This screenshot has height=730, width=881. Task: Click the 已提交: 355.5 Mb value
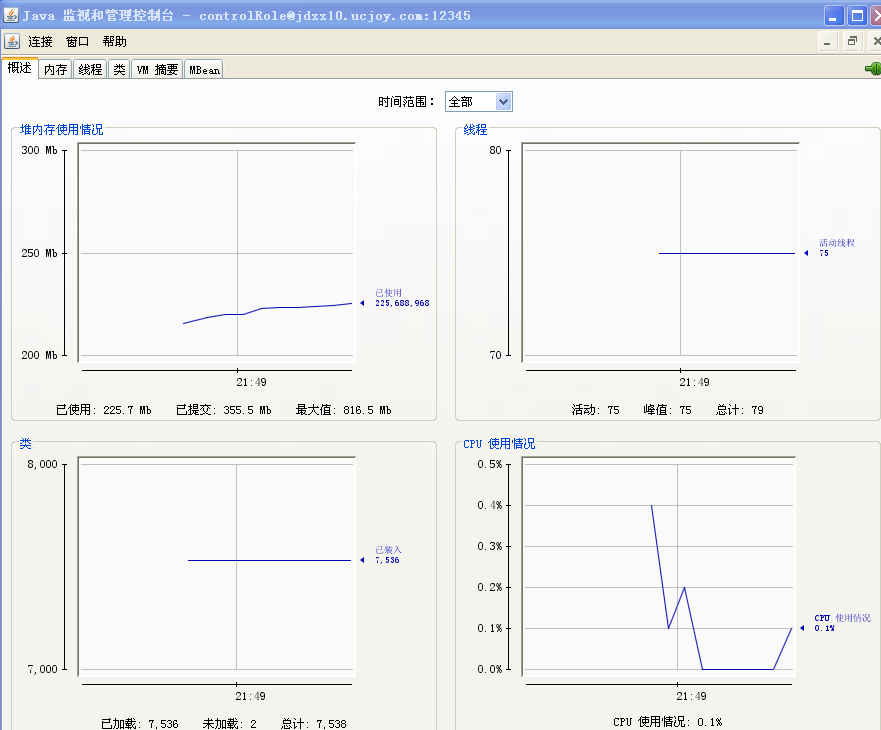click(x=224, y=410)
